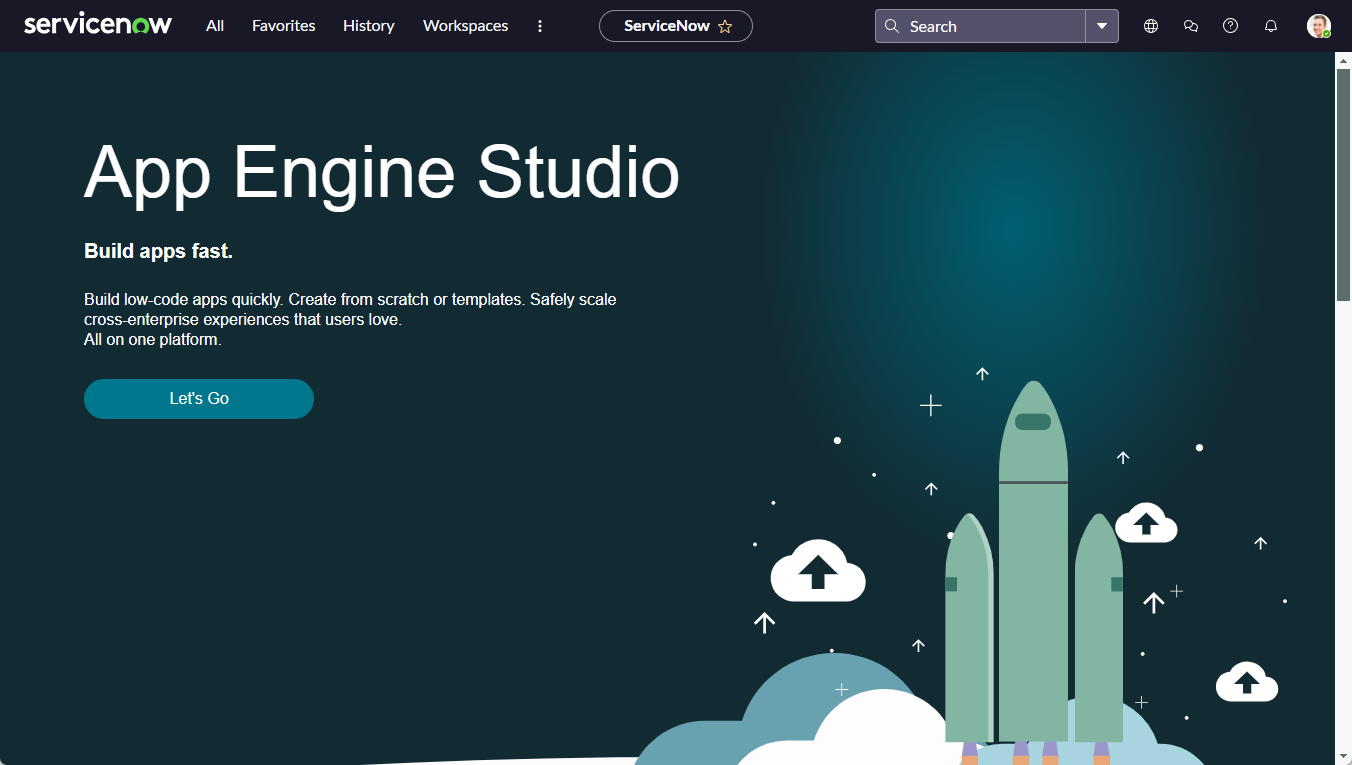
Task: Open the History menu
Action: tap(369, 26)
